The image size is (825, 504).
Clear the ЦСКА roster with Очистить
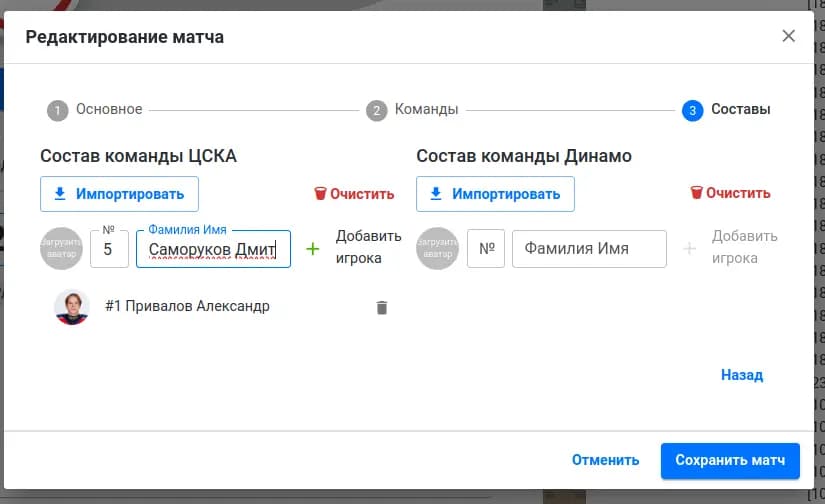[x=354, y=194]
